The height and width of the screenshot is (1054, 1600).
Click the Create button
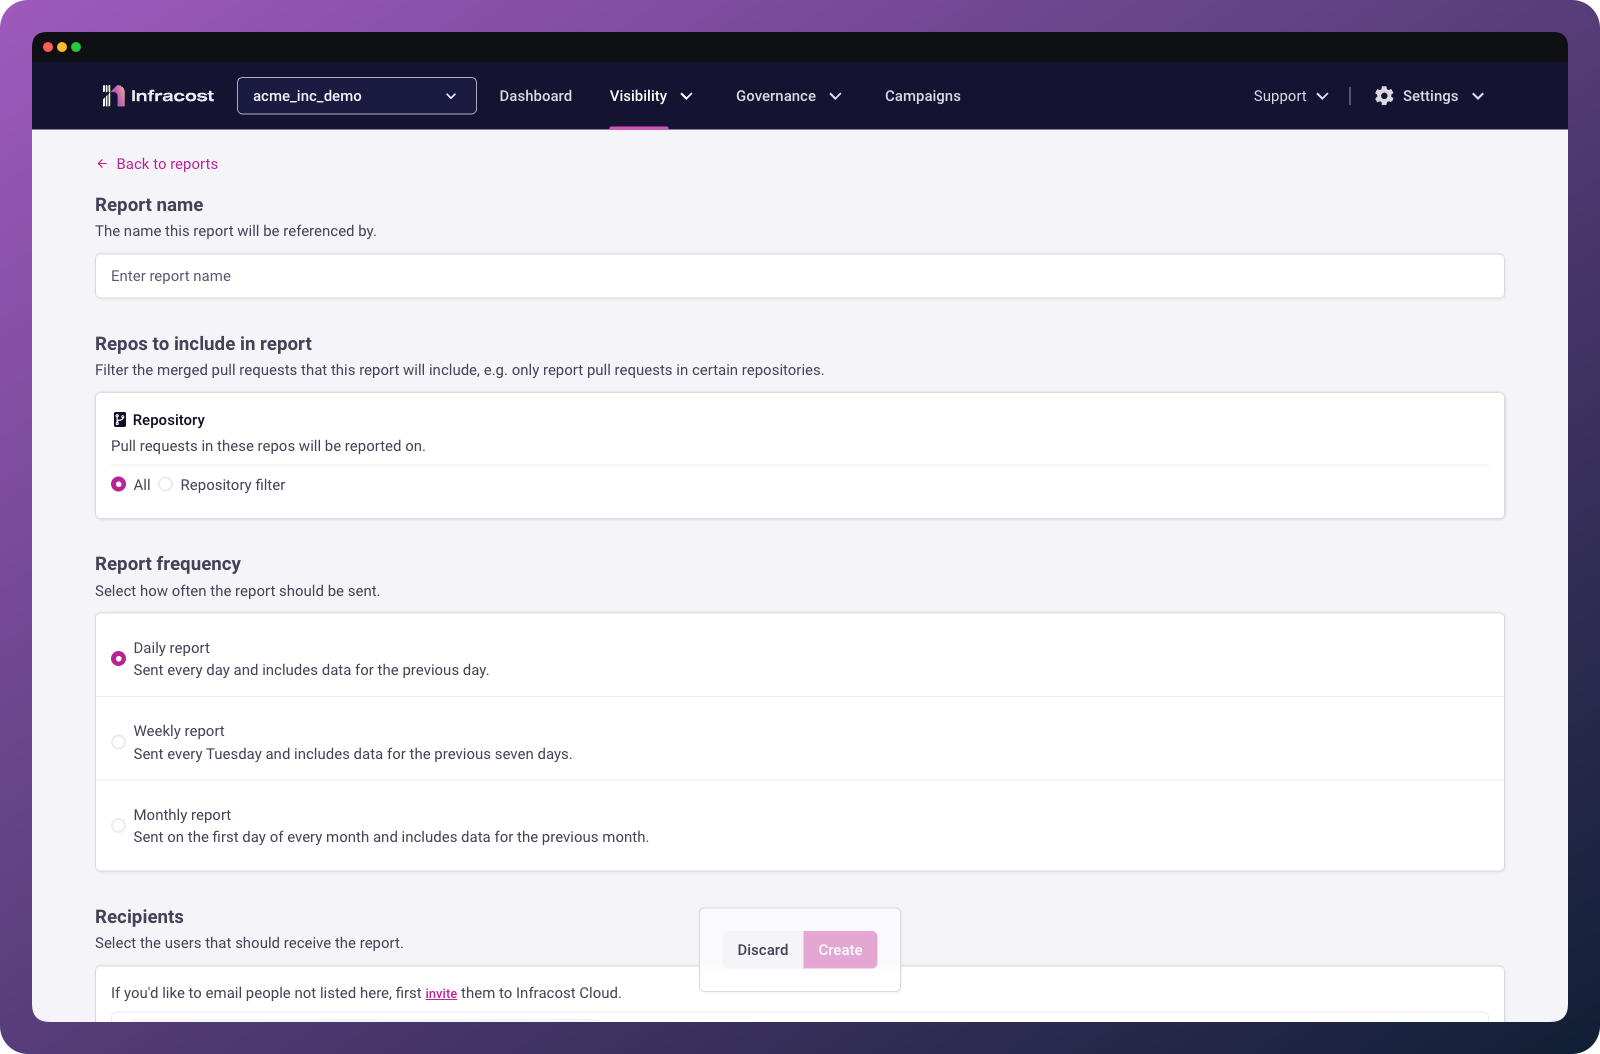(840, 949)
